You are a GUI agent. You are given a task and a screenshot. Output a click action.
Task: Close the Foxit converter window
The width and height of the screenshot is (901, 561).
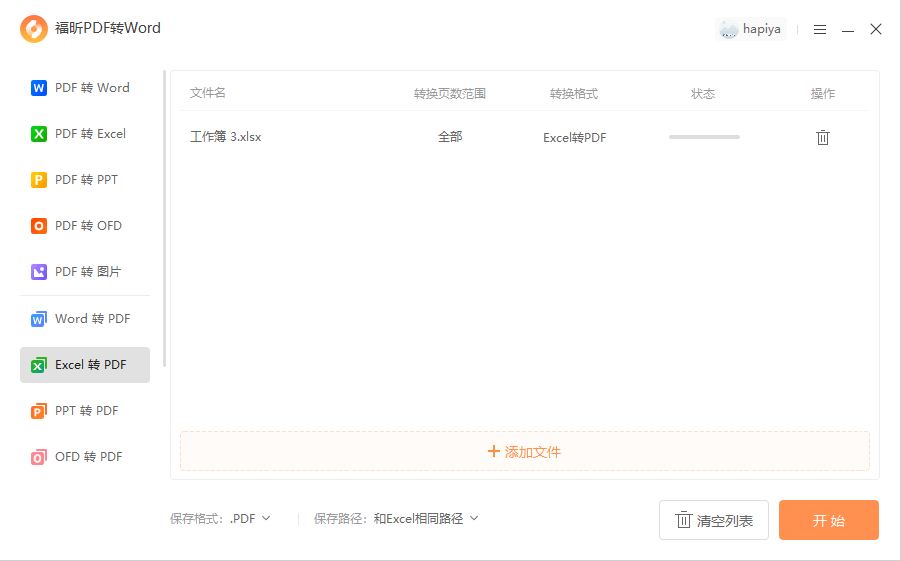pos(876,29)
